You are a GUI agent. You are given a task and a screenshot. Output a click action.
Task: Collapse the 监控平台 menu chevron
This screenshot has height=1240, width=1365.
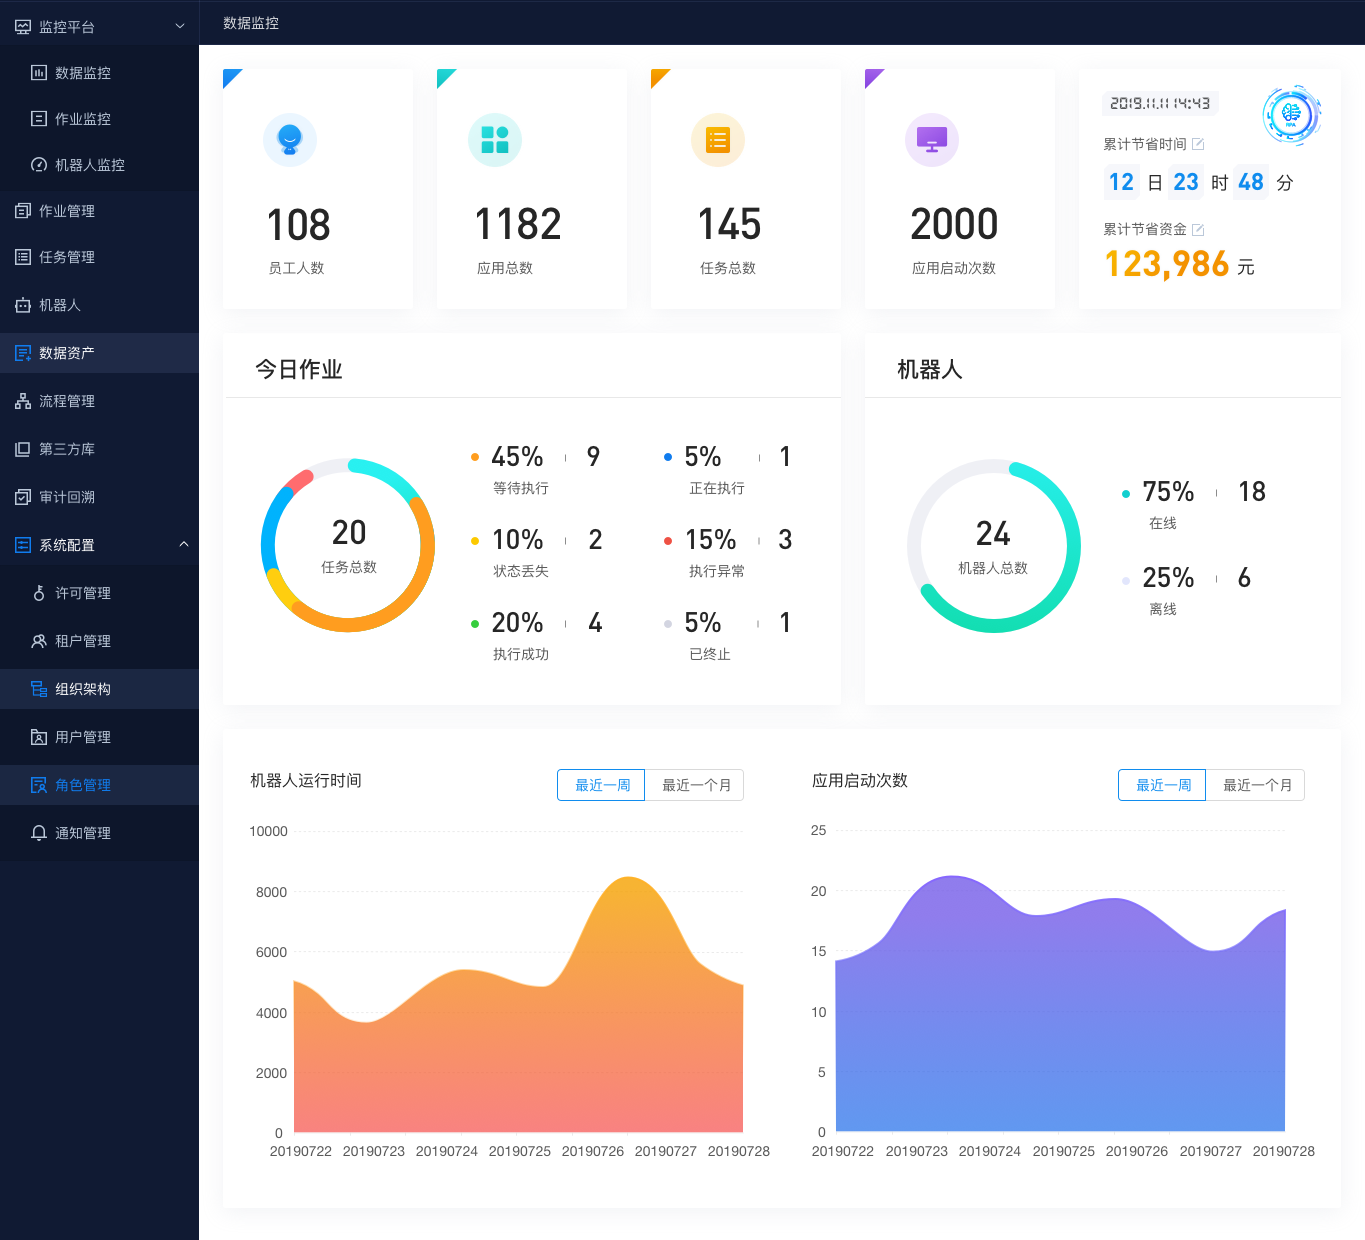(180, 26)
